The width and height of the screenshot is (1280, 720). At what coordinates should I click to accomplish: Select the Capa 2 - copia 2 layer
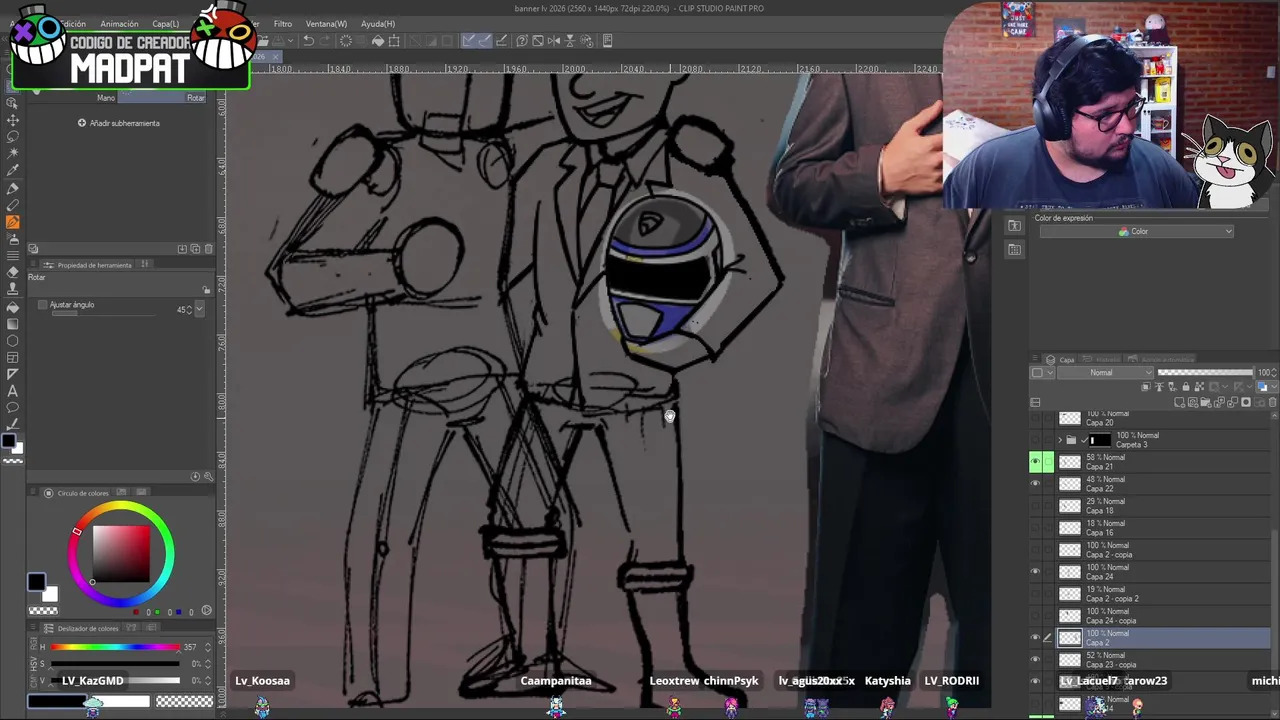1160,594
